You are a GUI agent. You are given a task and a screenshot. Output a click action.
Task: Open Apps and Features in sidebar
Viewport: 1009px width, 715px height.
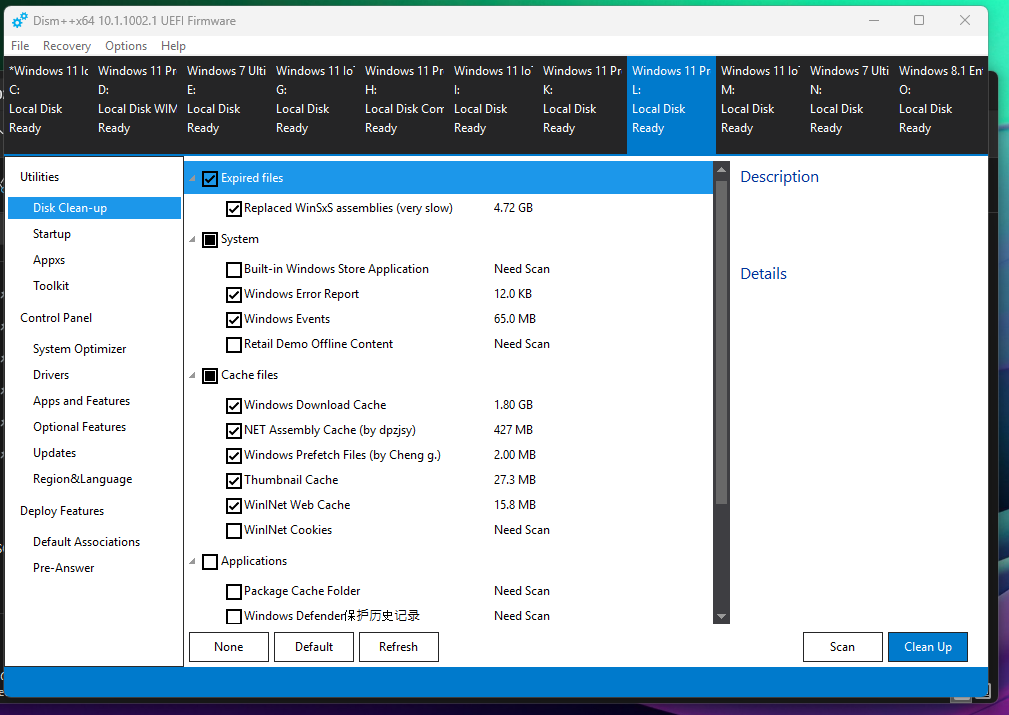point(82,401)
